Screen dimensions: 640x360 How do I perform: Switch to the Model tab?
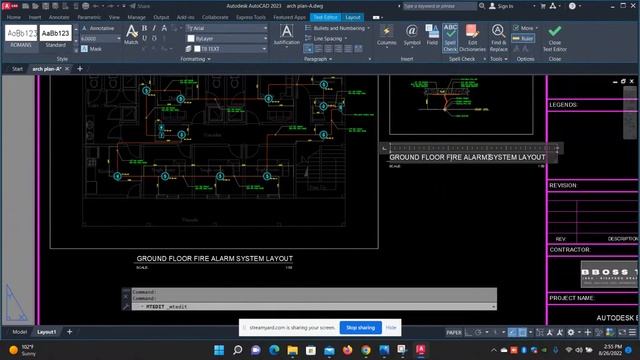click(20, 332)
